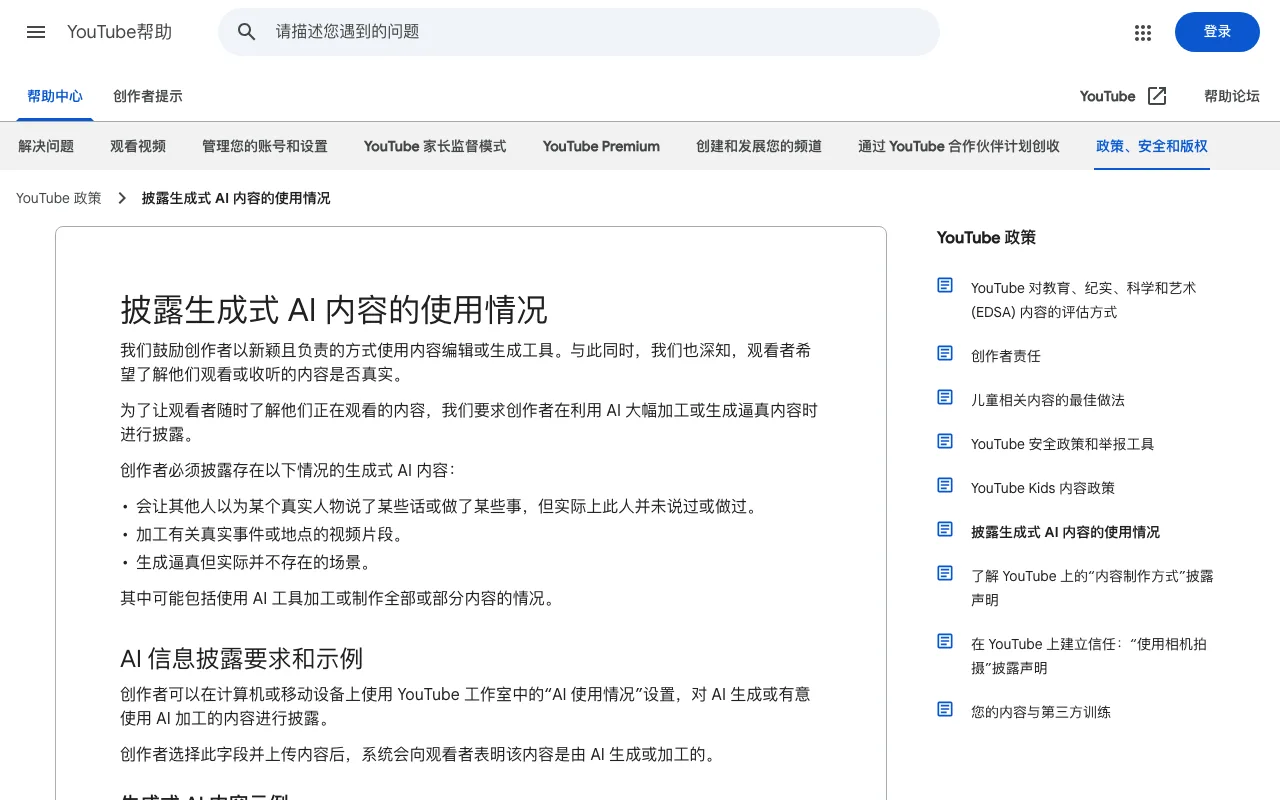Open the 解决问题 category

click(x=46, y=146)
